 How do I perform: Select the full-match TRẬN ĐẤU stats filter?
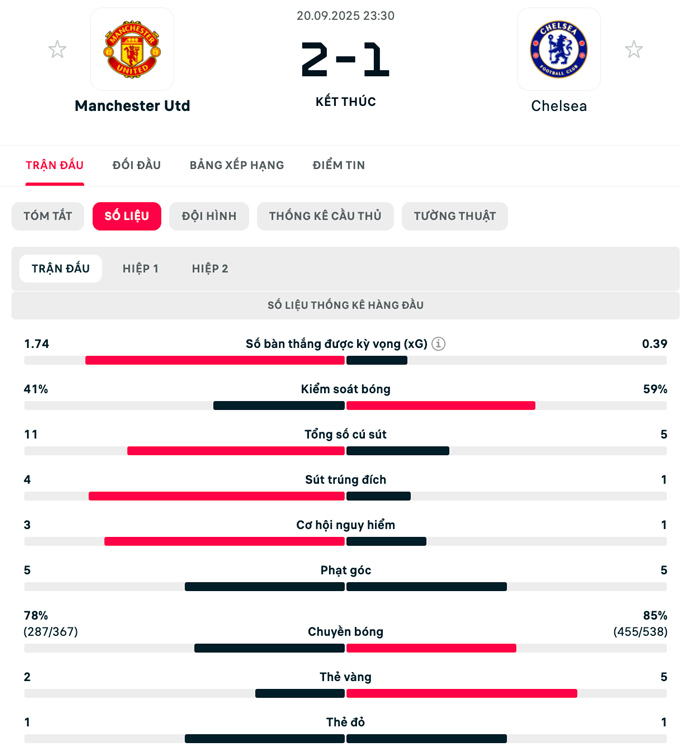61,269
